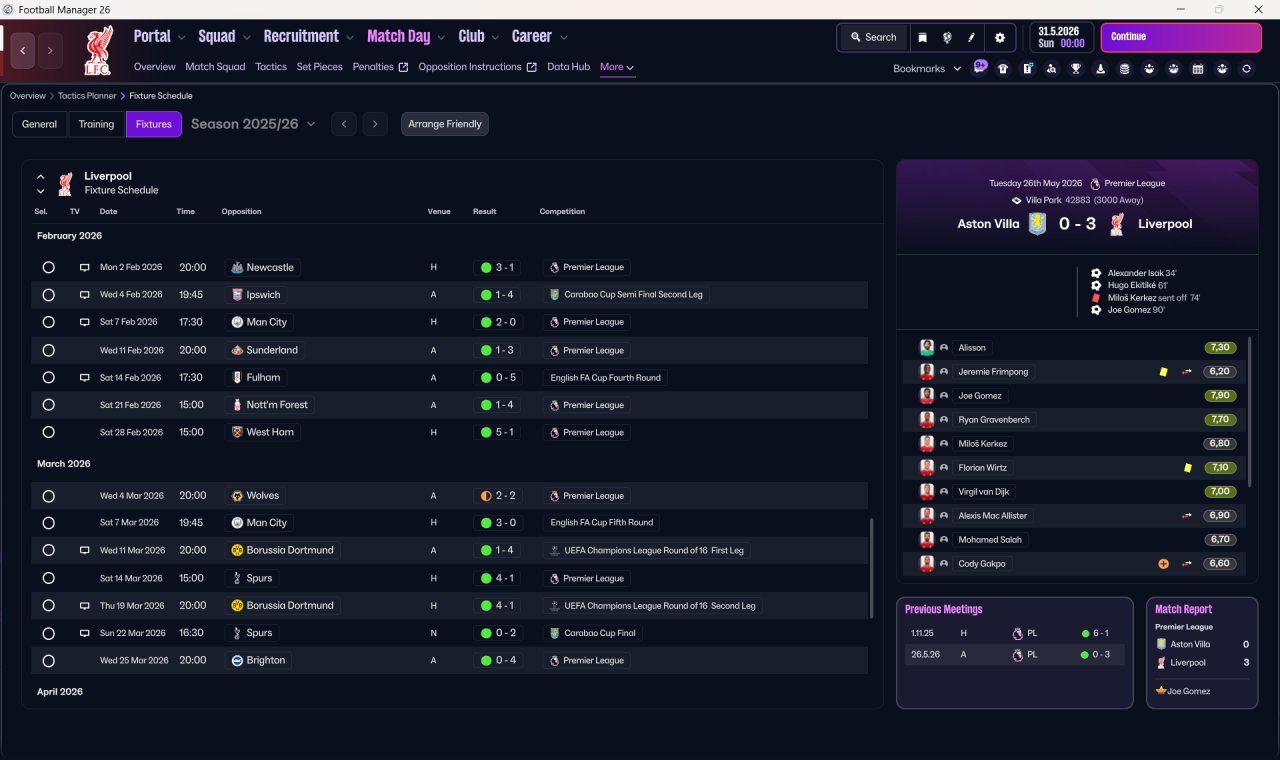This screenshot has height=760, width=1280.
Task: Click the calendar grid bookmark icon
Action: point(1198,69)
